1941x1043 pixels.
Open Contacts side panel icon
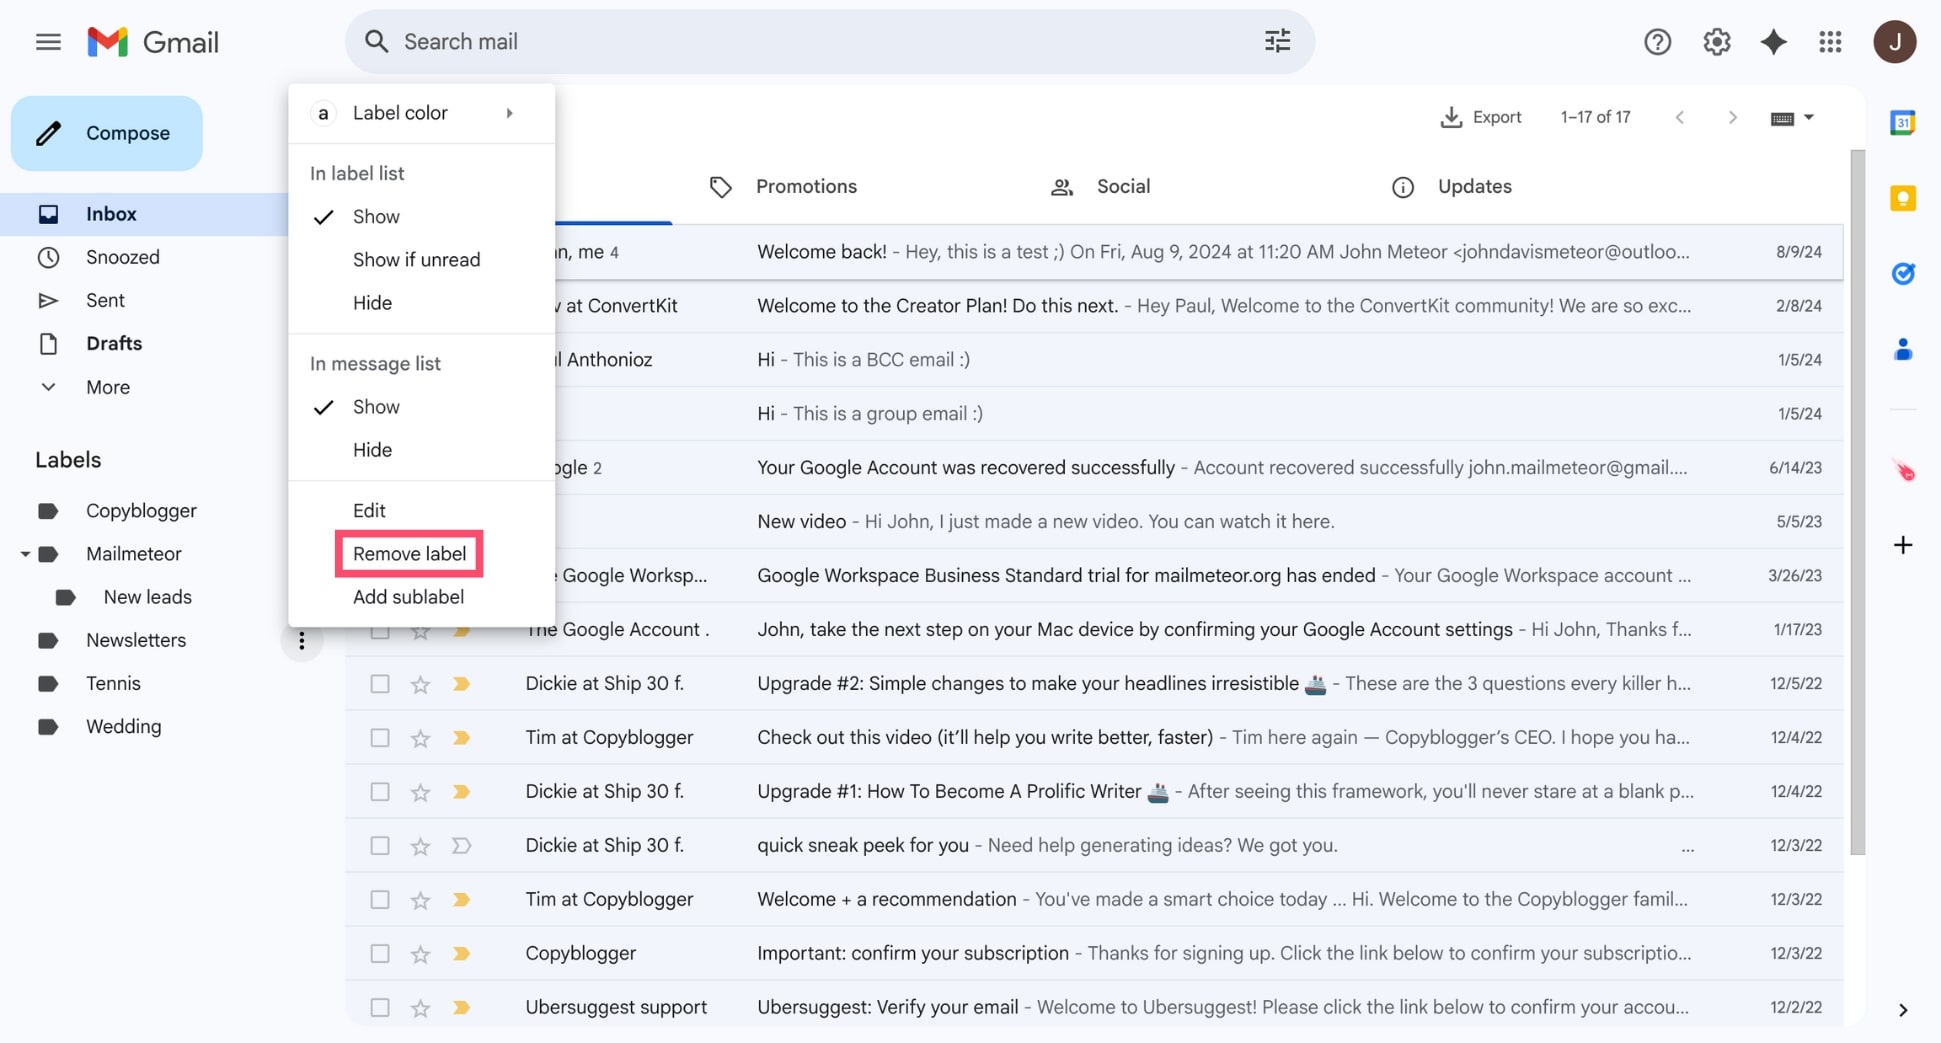pos(1902,349)
